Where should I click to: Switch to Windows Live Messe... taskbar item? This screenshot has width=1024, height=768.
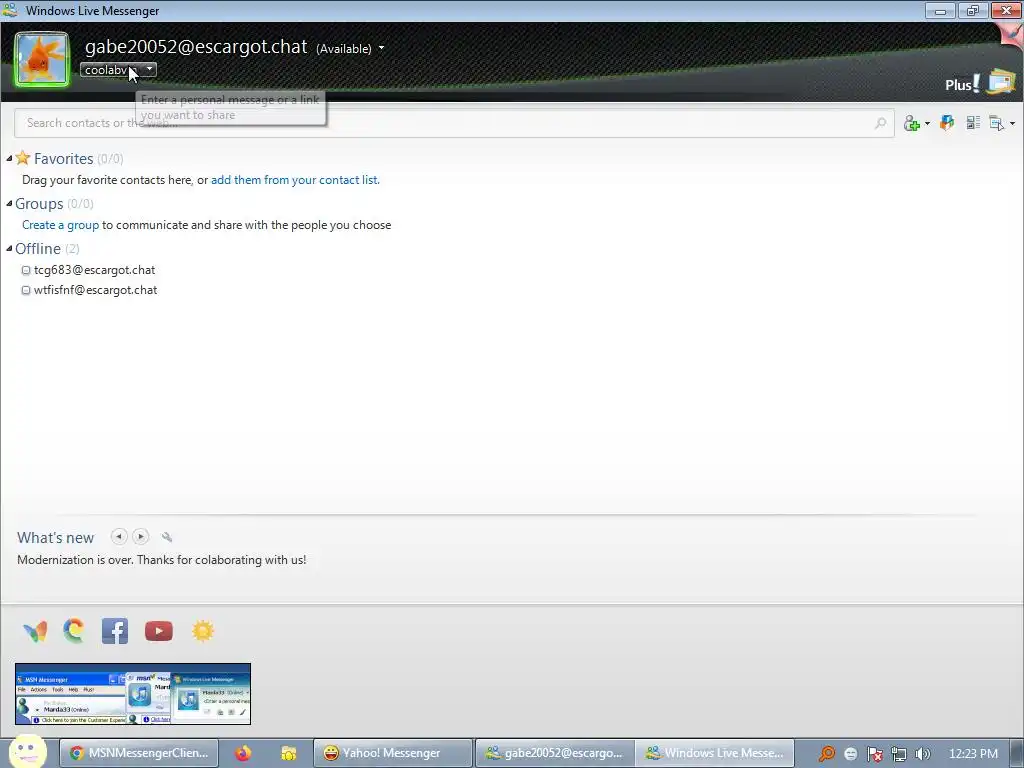[714, 753]
